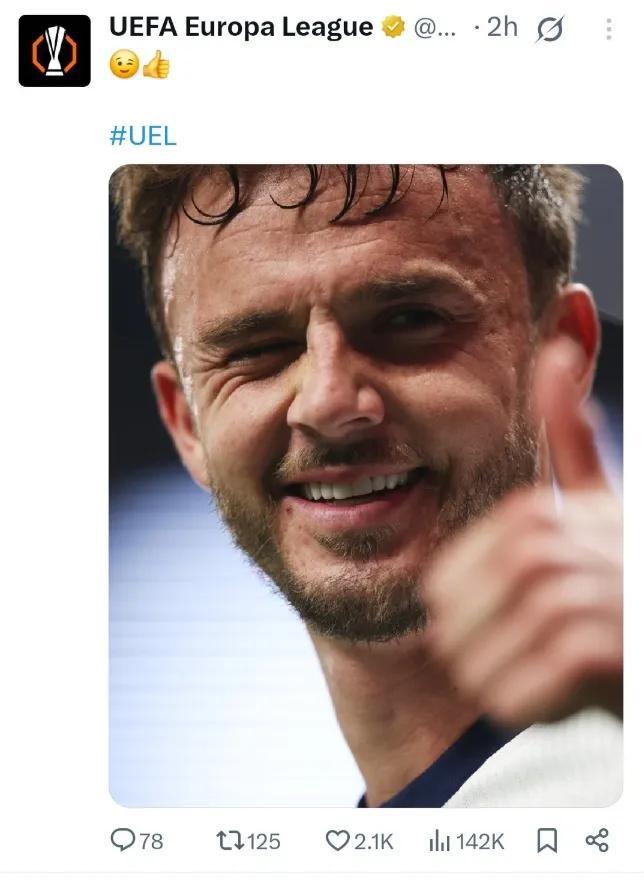Viewport: 644px width, 890px height.
Task: Tap the repost arrows icon
Action: point(229,840)
